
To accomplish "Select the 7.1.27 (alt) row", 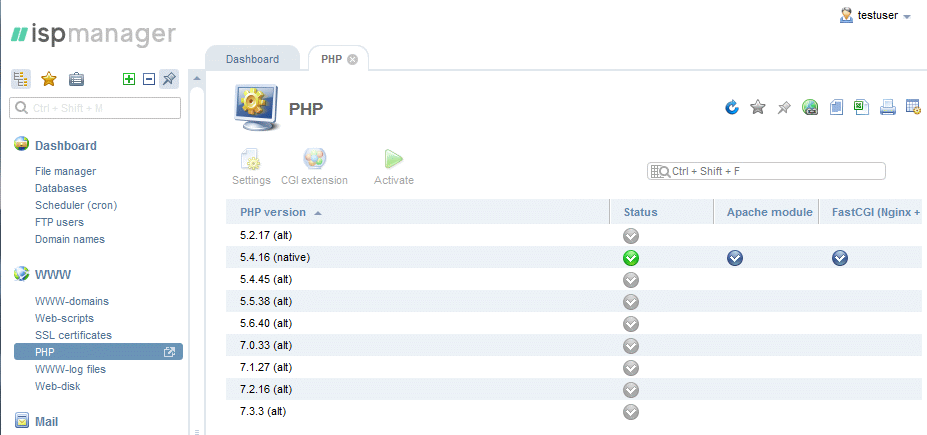I will [573, 367].
